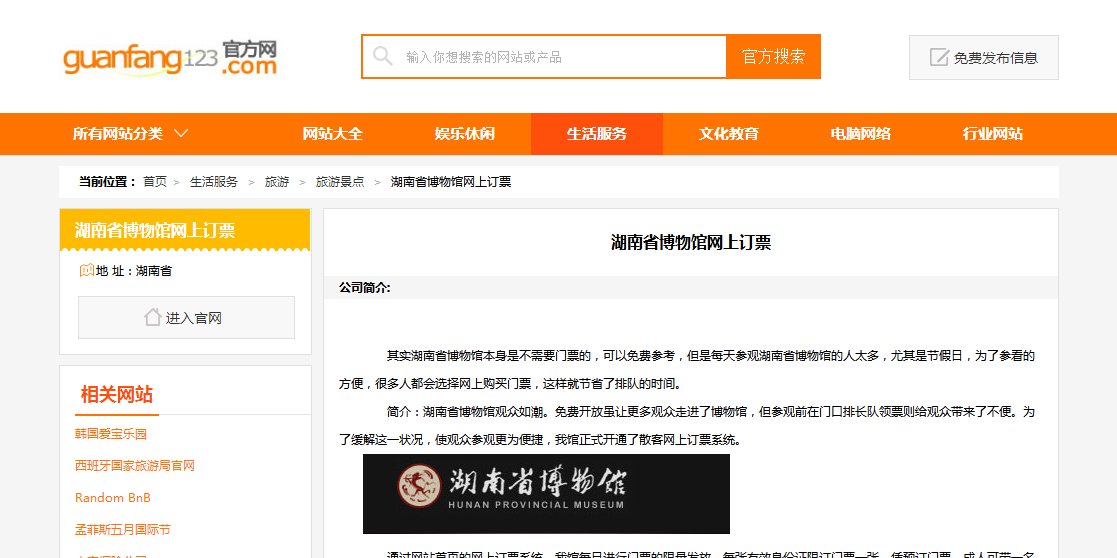Focus the website search input field
1117x558 pixels.
pos(544,56)
